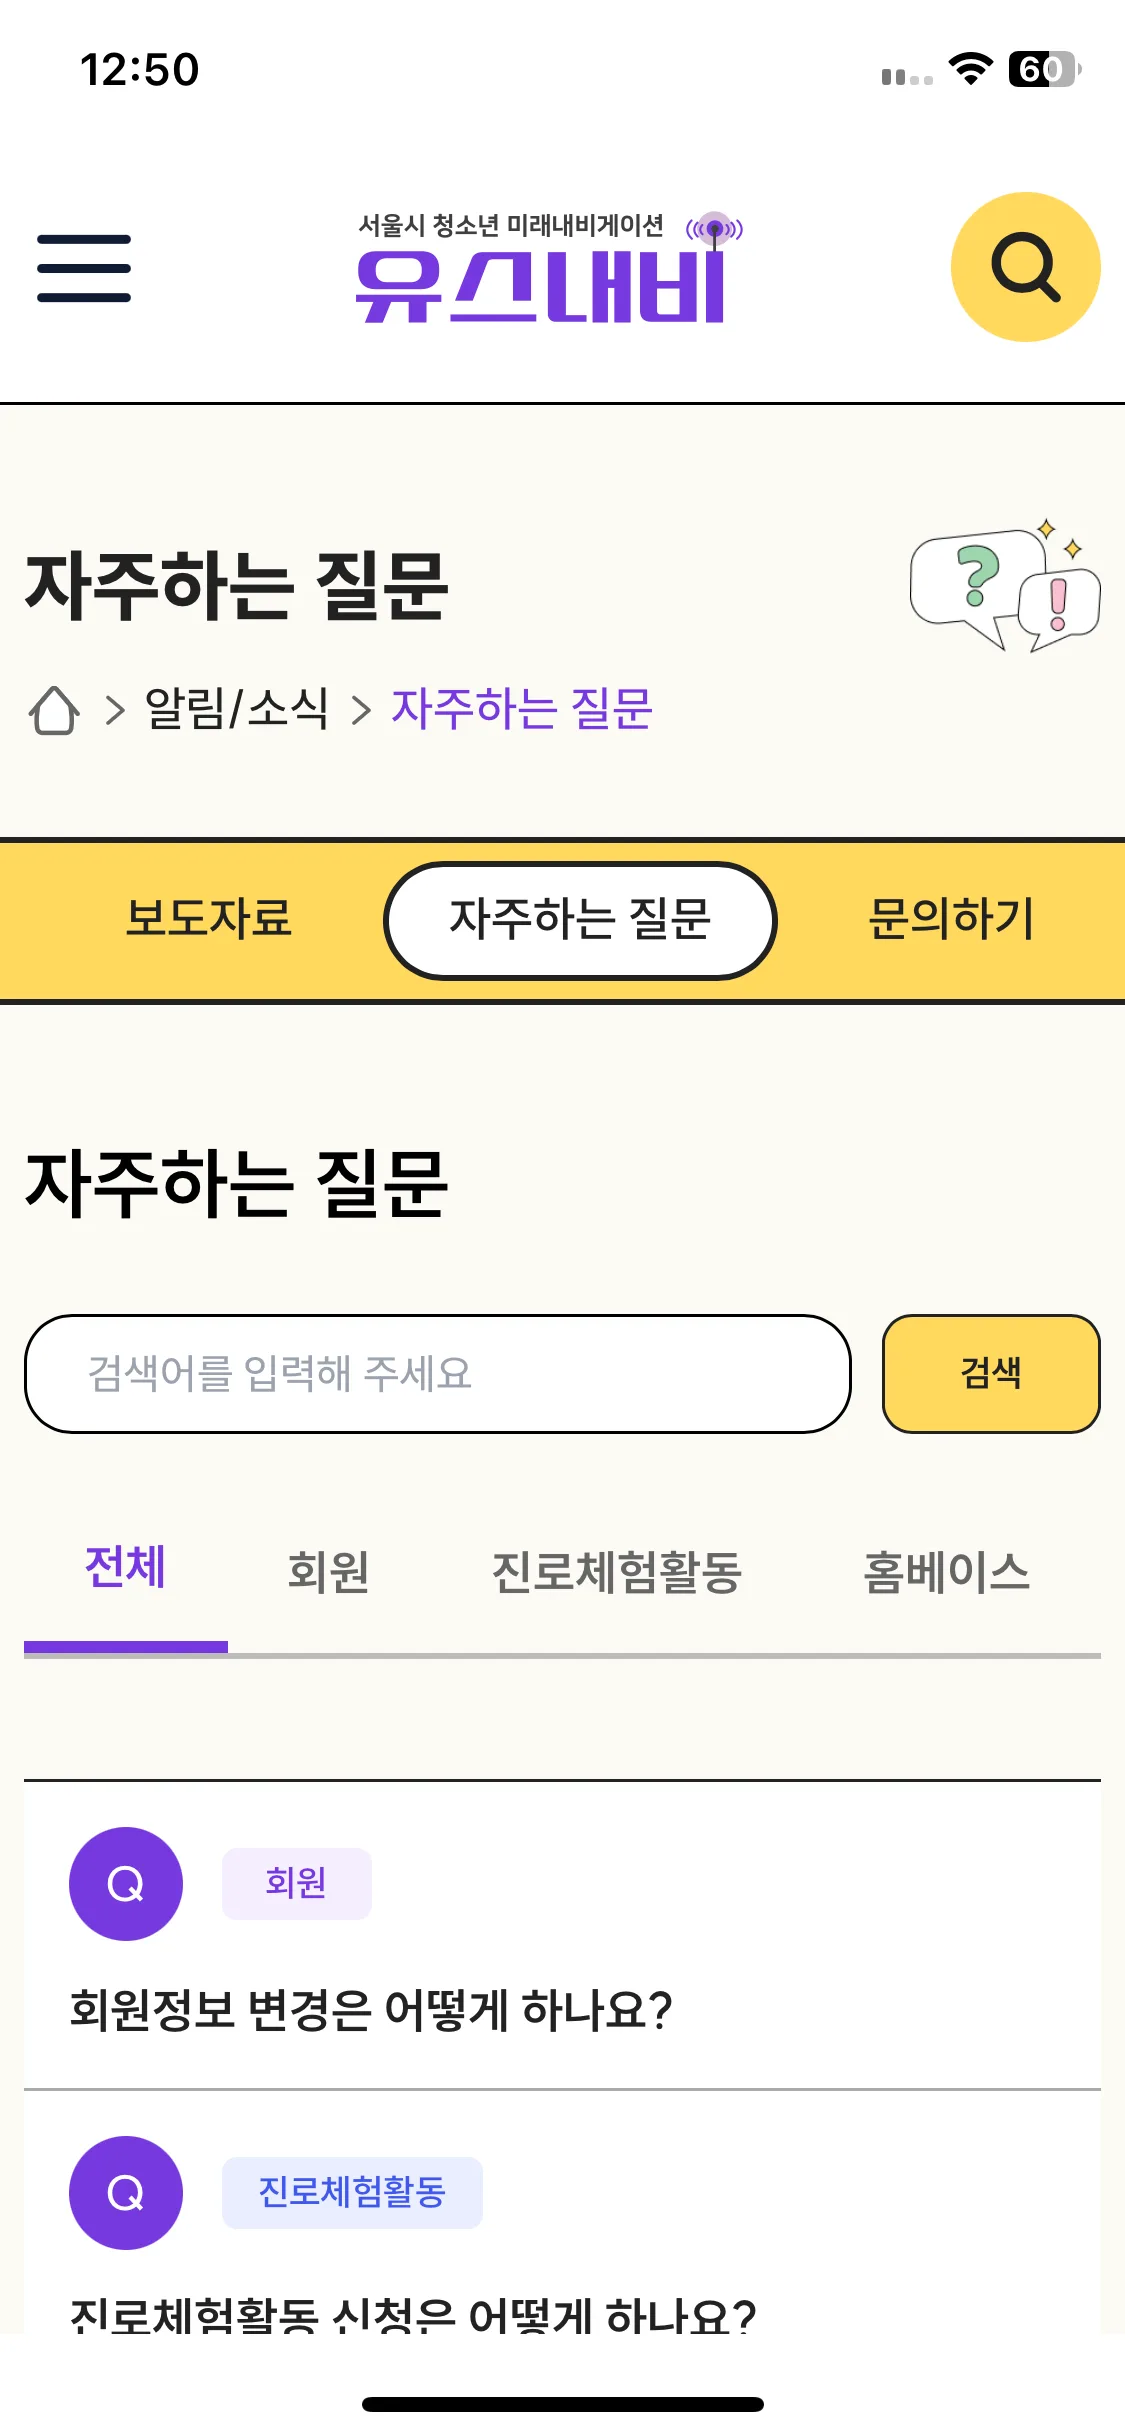This screenshot has height=2436, width=1125.
Task: Tap the 유스내비 logo
Action: pos(549,267)
